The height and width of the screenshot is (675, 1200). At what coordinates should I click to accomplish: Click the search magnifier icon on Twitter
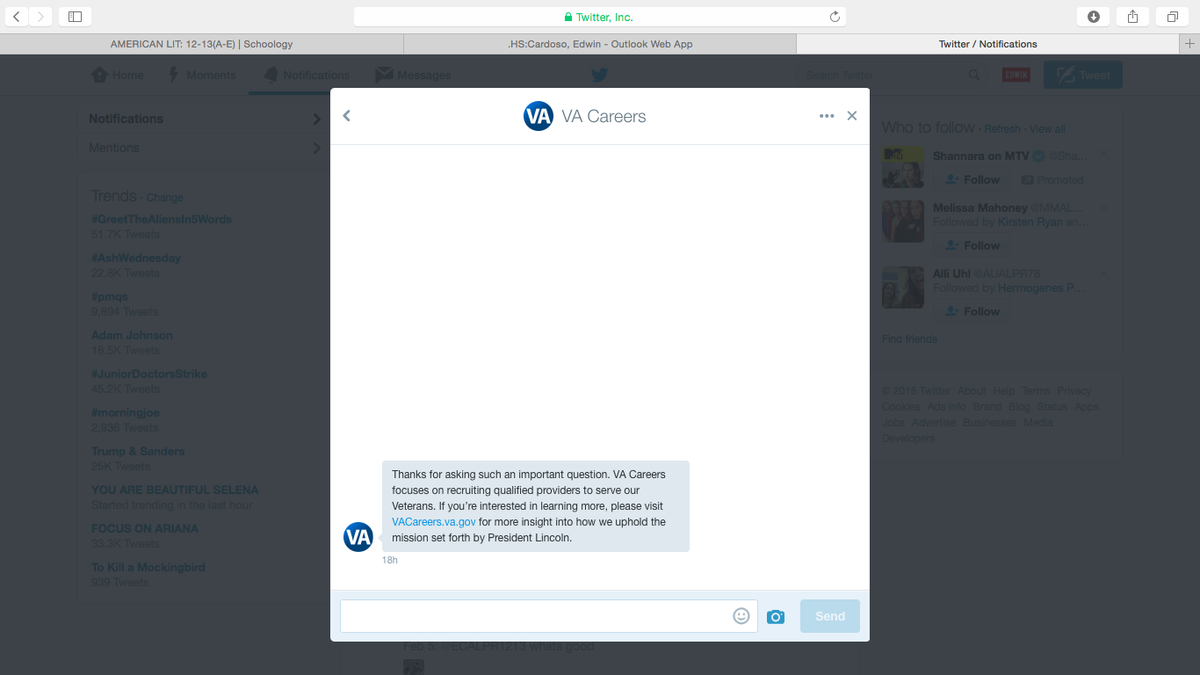point(974,75)
